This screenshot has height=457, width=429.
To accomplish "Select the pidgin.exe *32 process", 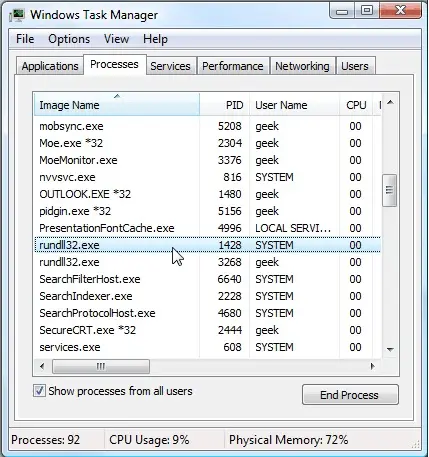I will [207, 211].
